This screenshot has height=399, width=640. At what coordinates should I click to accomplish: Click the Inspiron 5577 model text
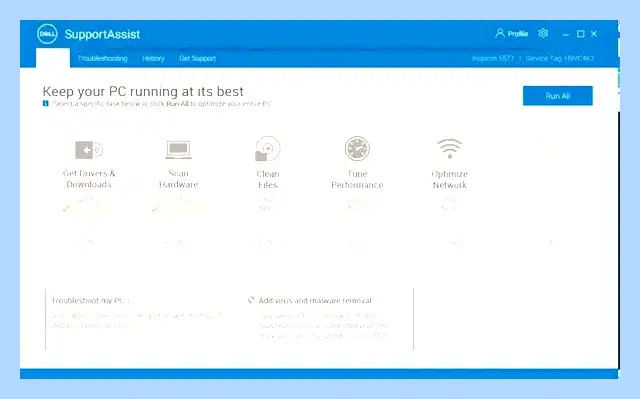coord(493,58)
